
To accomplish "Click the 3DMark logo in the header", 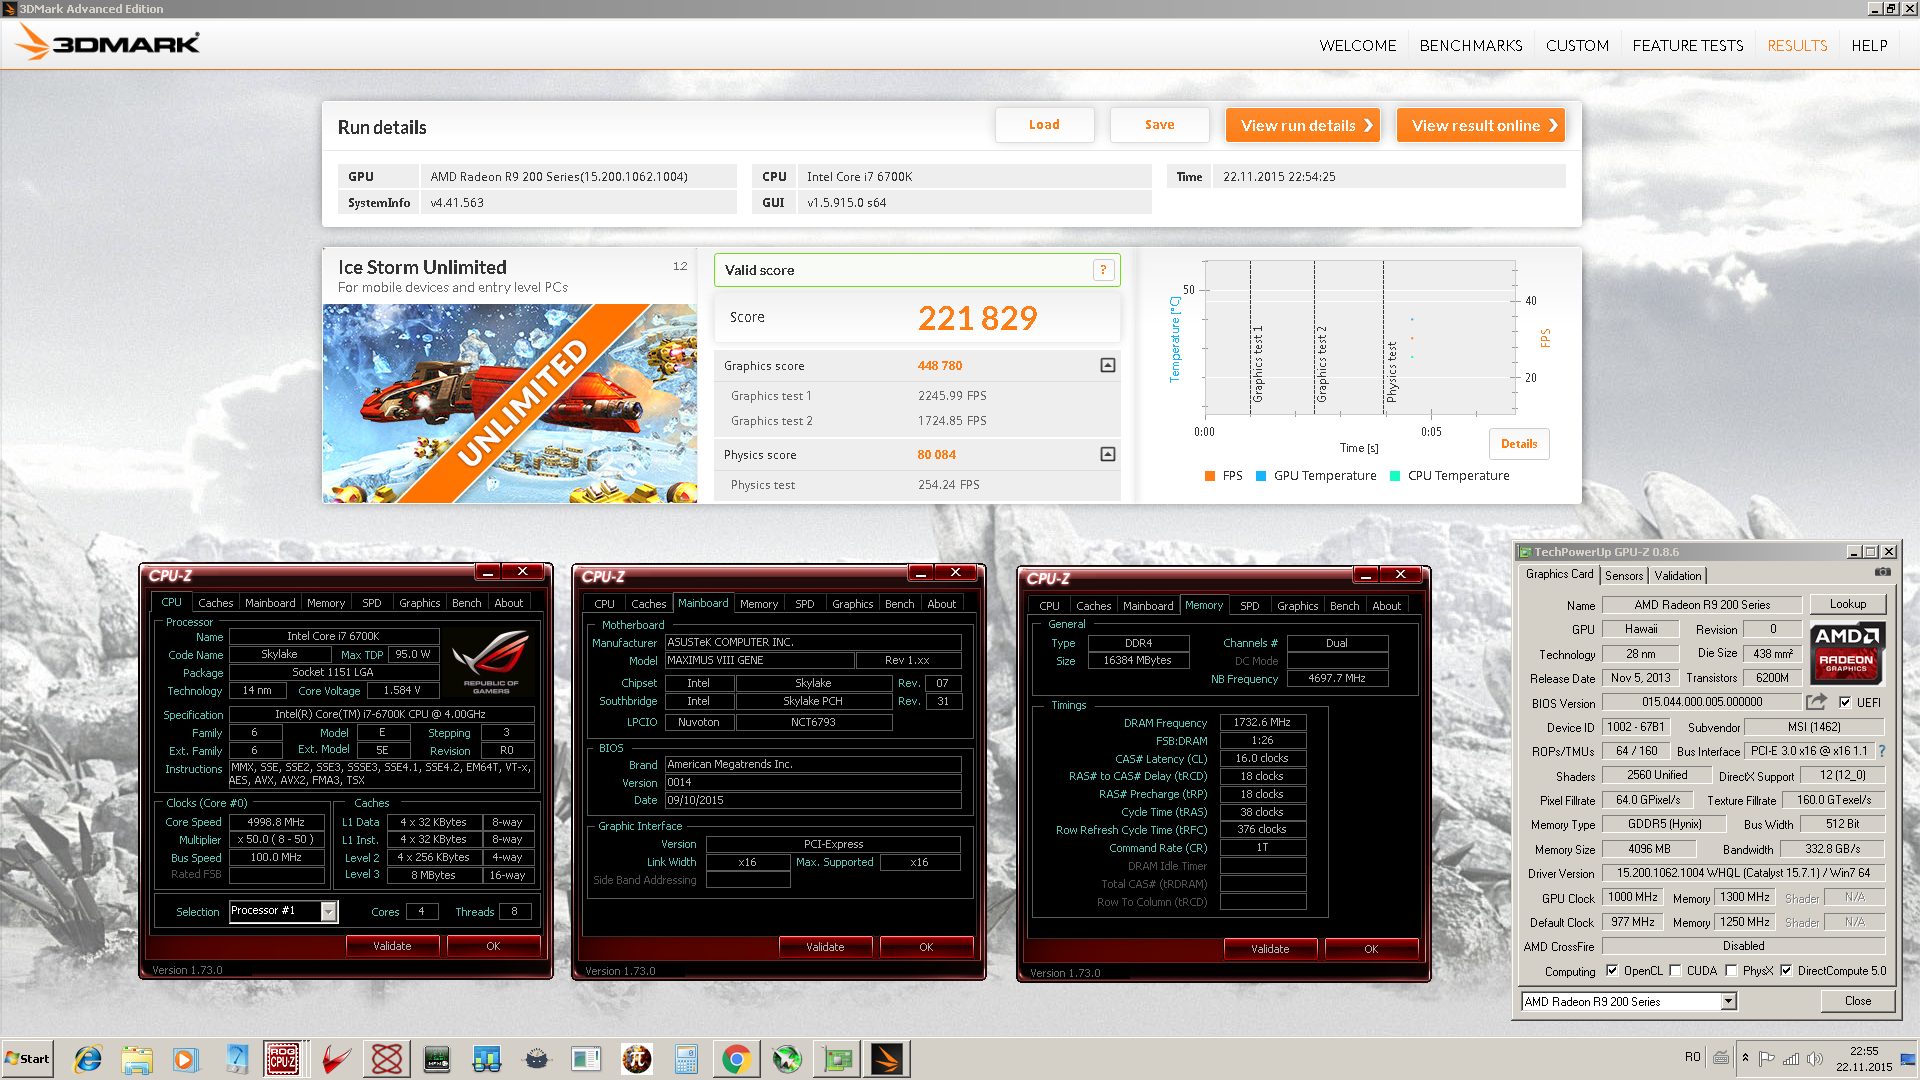I will pos(108,43).
